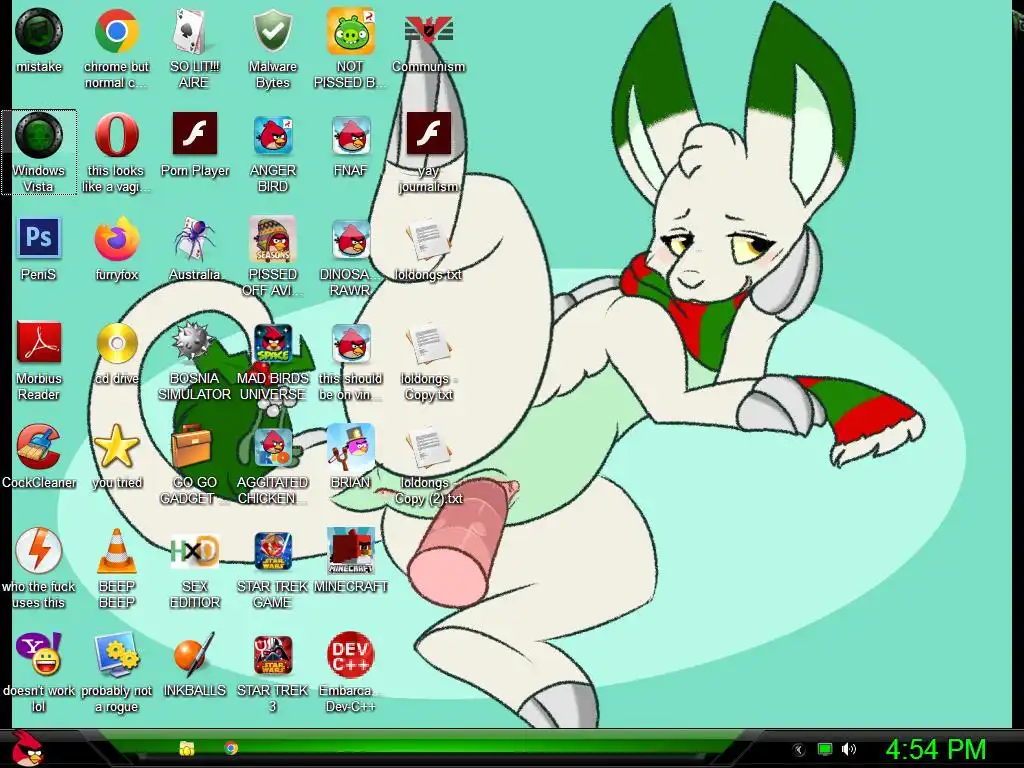Launch the Adobe 'Morbius Reader' icon

pyautogui.click(x=39, y=342)
